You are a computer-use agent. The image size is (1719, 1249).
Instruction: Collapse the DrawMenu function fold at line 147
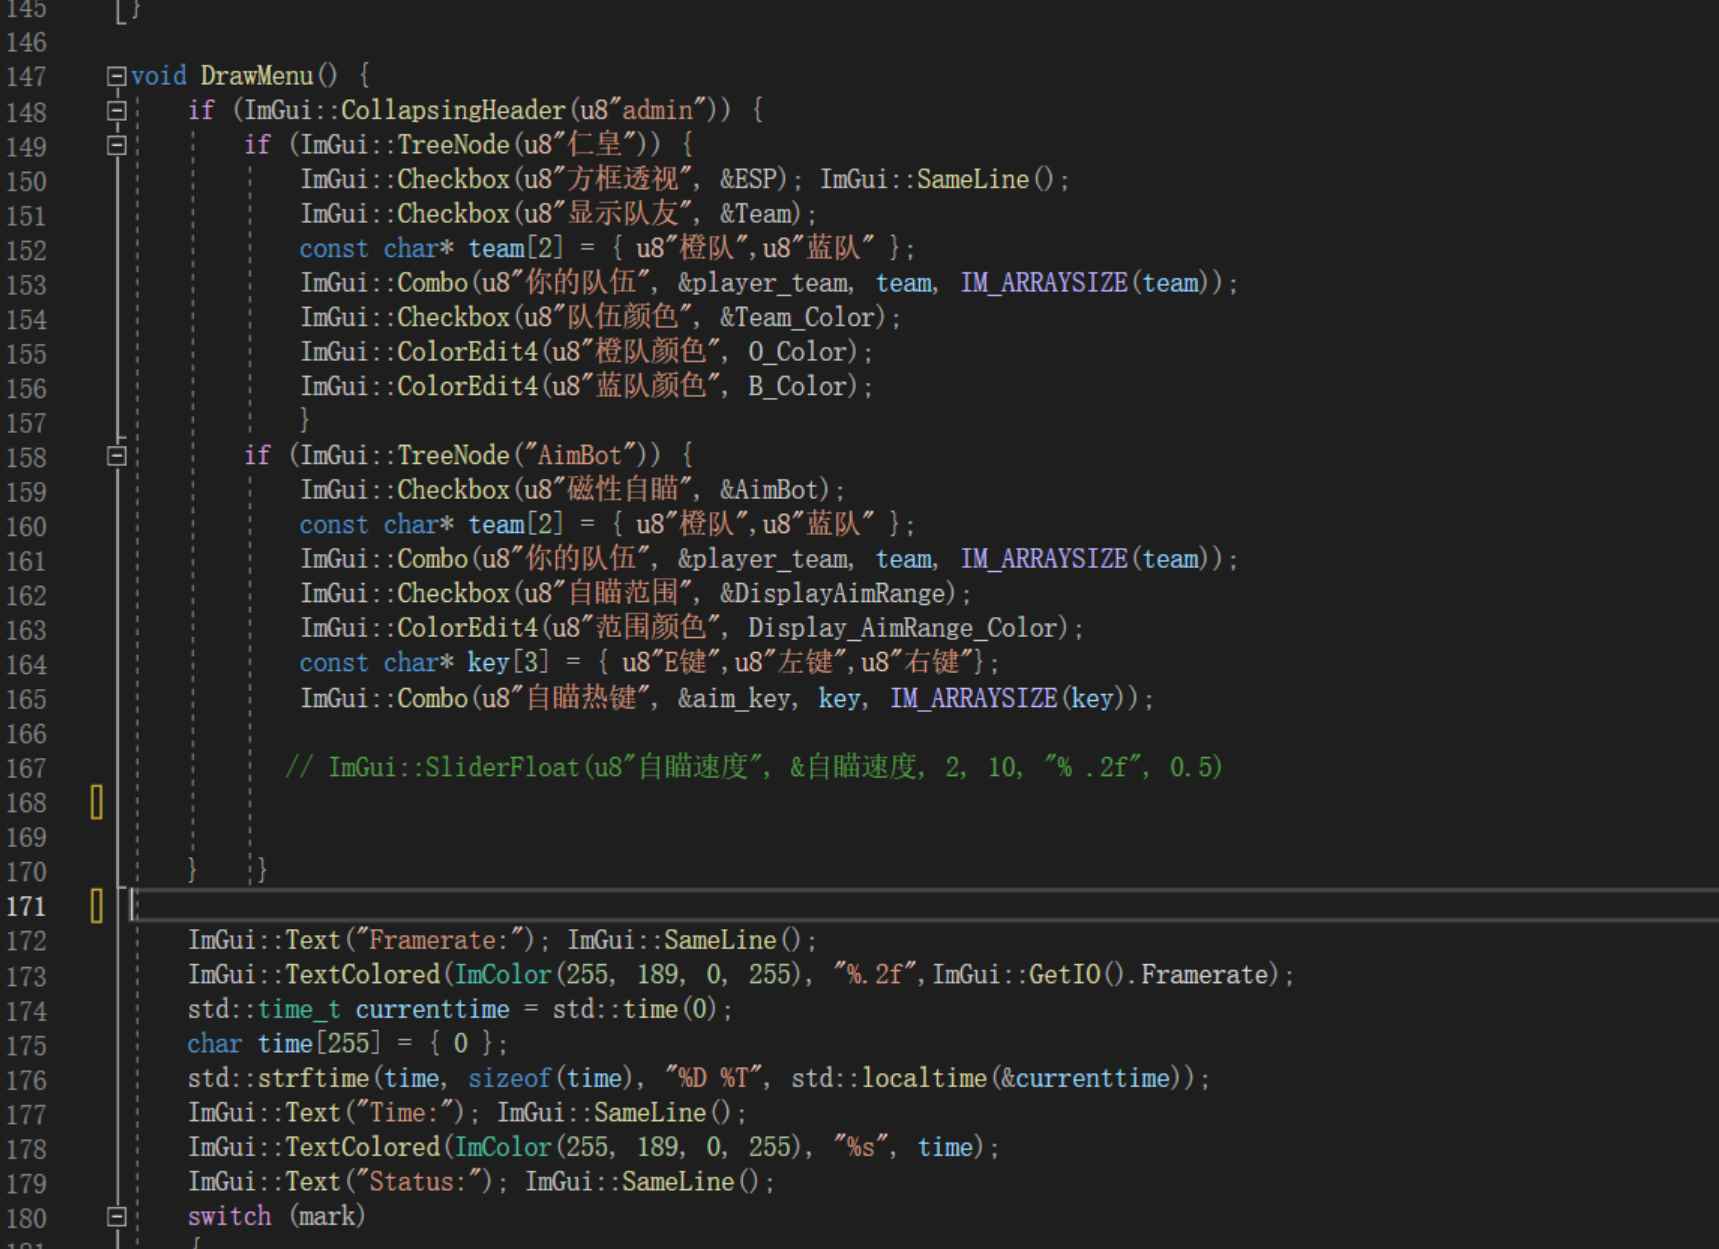117,75
